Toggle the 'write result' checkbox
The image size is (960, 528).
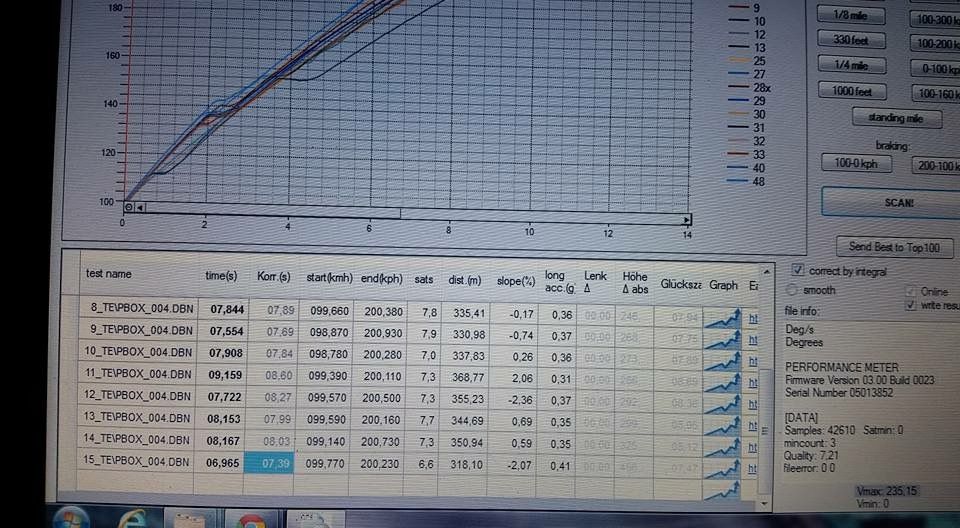[910, 305]
